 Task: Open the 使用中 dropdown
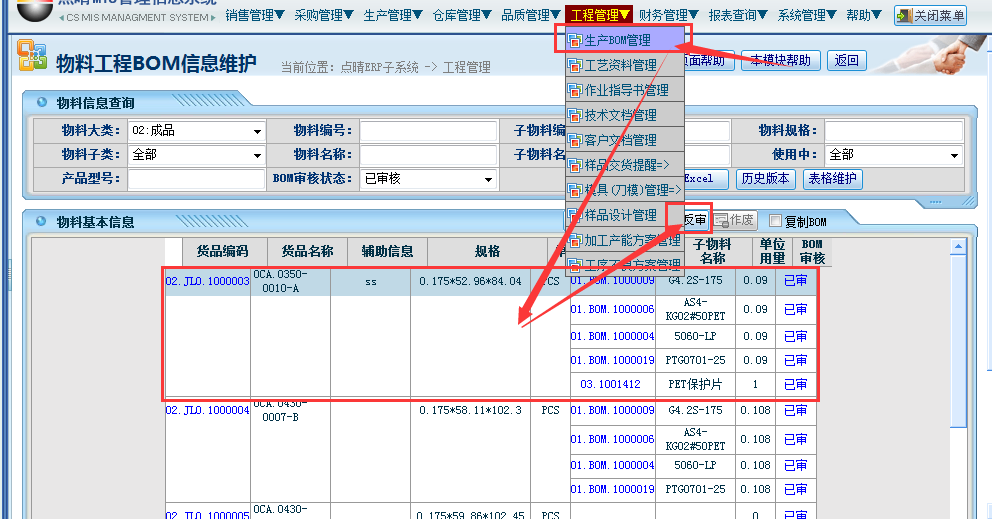pyautogui.click(x=955, y=156)
